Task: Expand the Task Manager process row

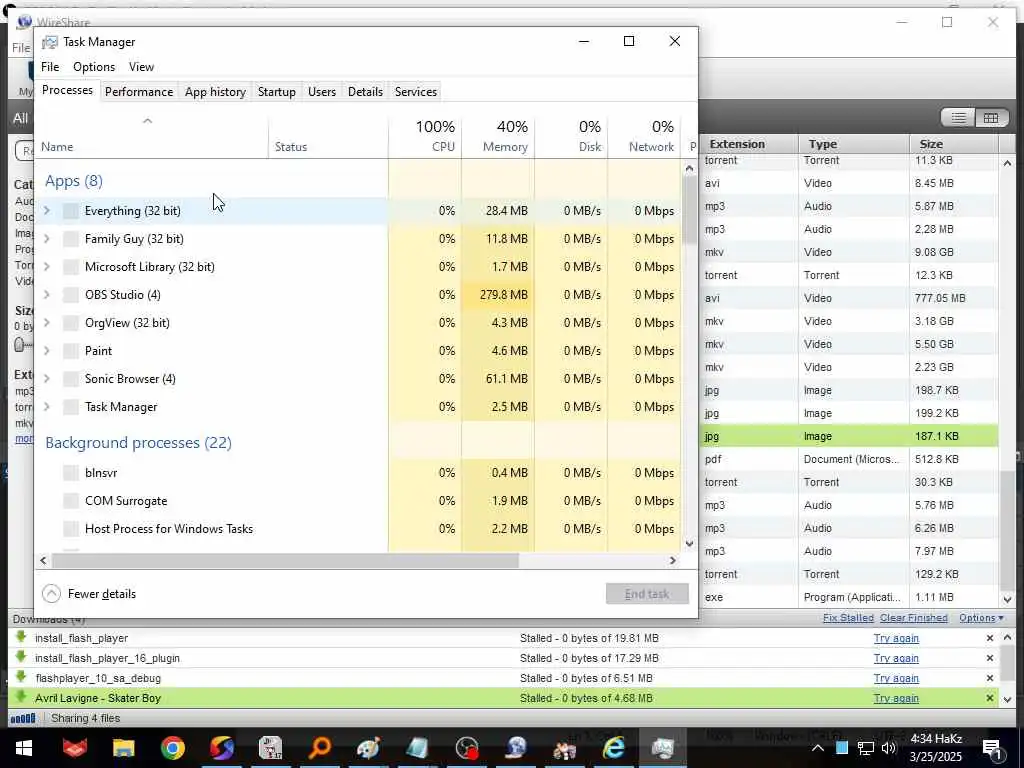Action: [46, 407]
